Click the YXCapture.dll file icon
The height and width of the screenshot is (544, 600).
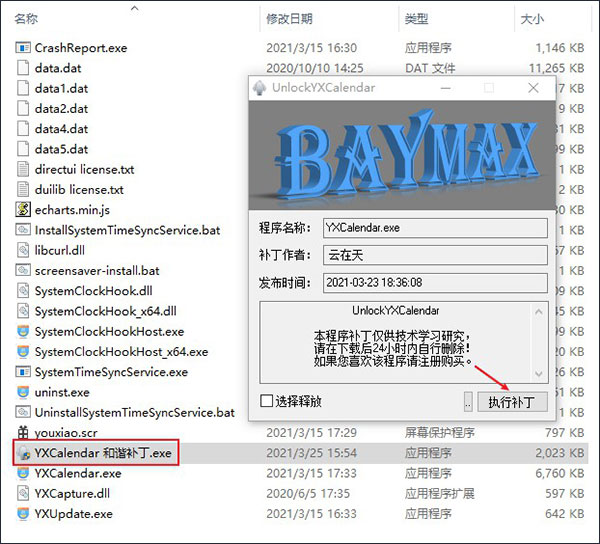[23, 494]
